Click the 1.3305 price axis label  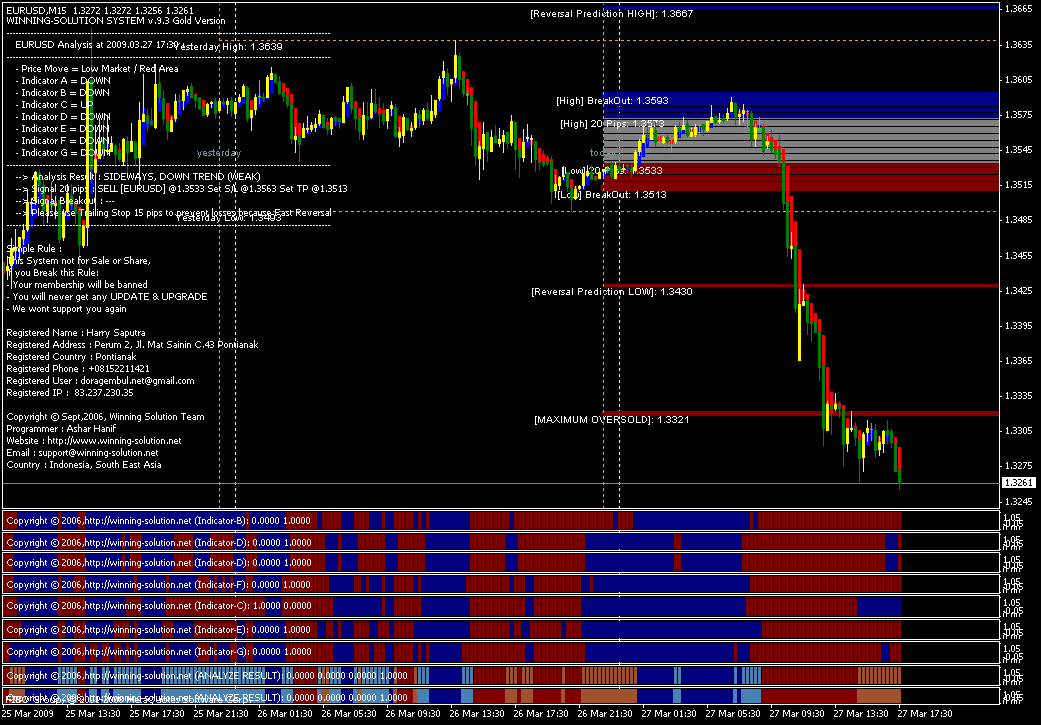1018,430
